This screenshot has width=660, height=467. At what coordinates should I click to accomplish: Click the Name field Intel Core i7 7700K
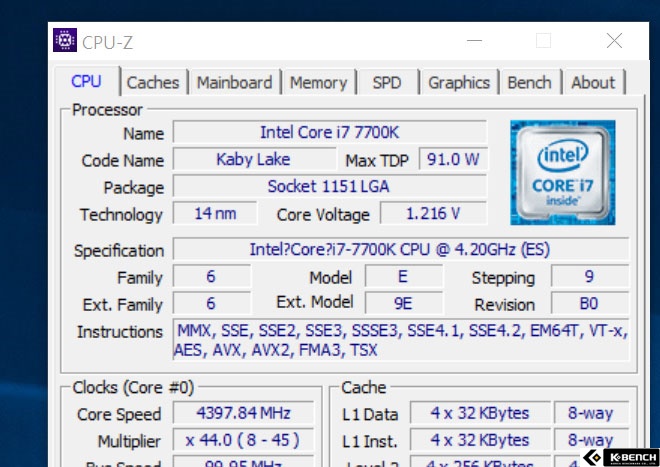pos(330,132)
